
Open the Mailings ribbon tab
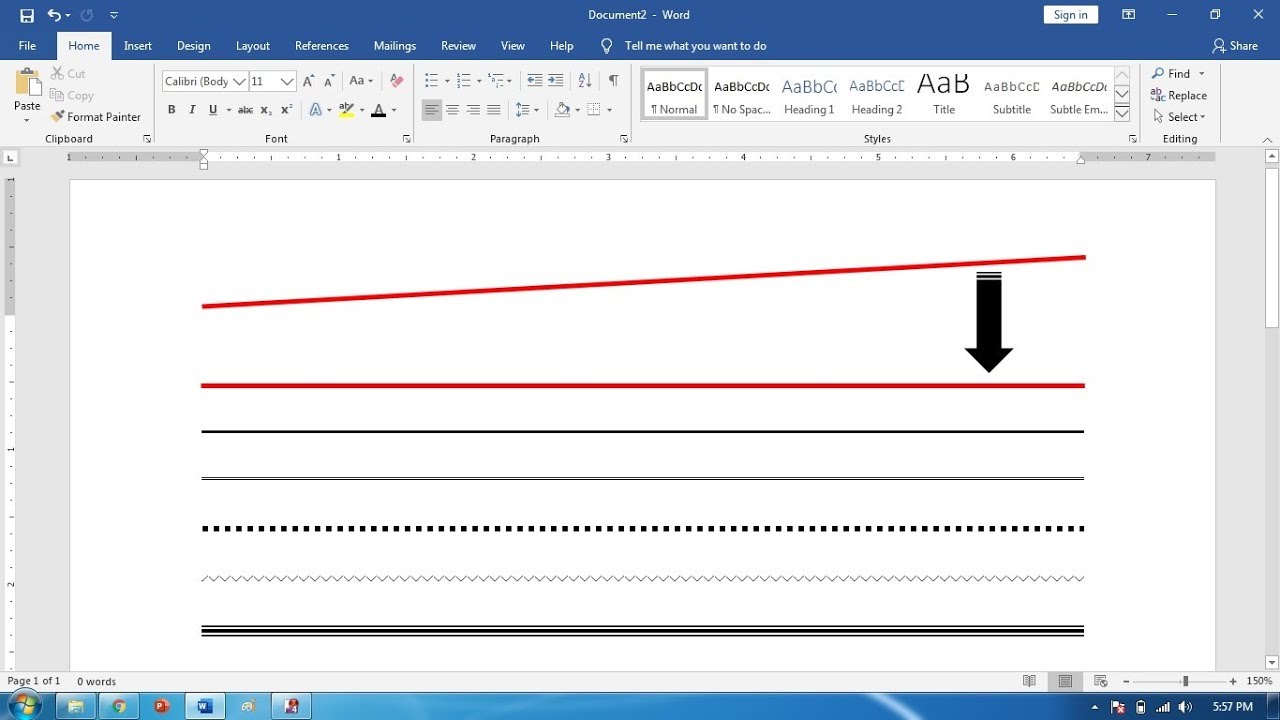click(394, 45)
